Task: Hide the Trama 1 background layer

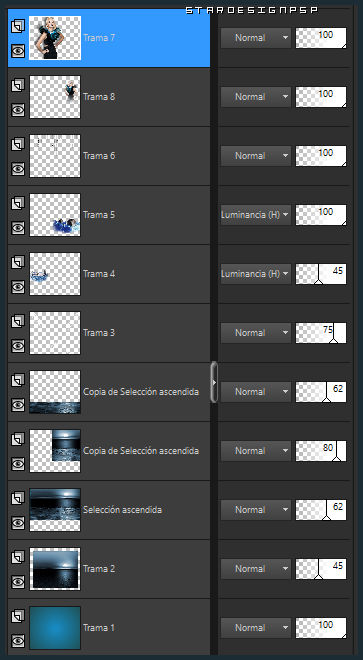Action: pyautogui.click(x=18, y=641)
